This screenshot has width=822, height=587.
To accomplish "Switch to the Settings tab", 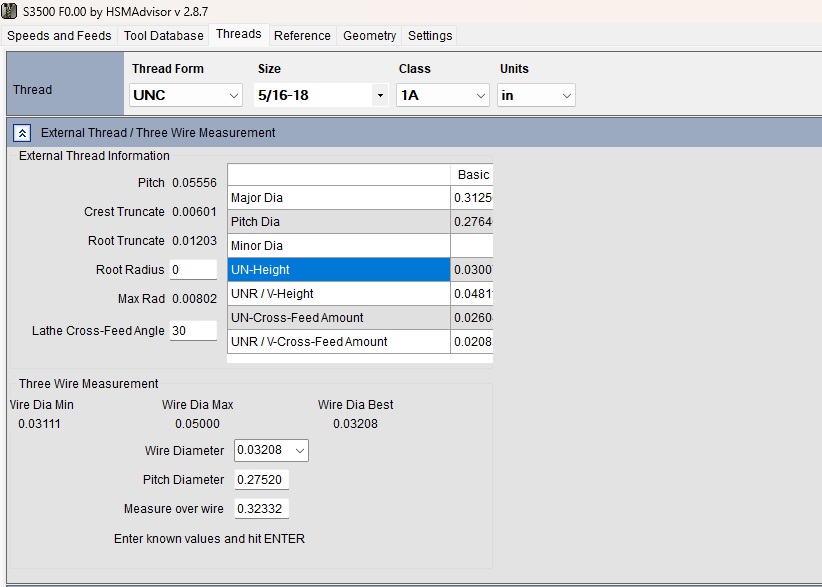I will [x=430, y=36].
